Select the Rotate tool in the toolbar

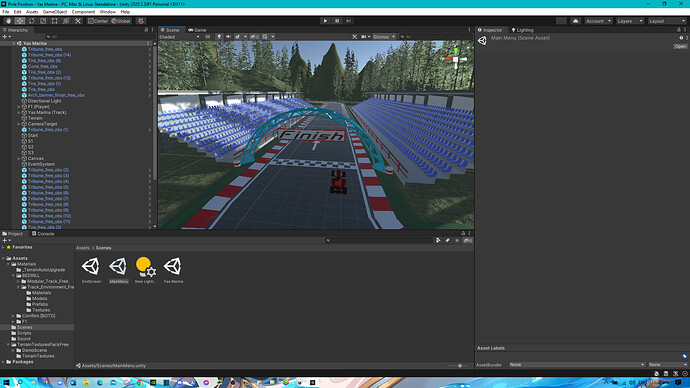click(x=31, y=21)
